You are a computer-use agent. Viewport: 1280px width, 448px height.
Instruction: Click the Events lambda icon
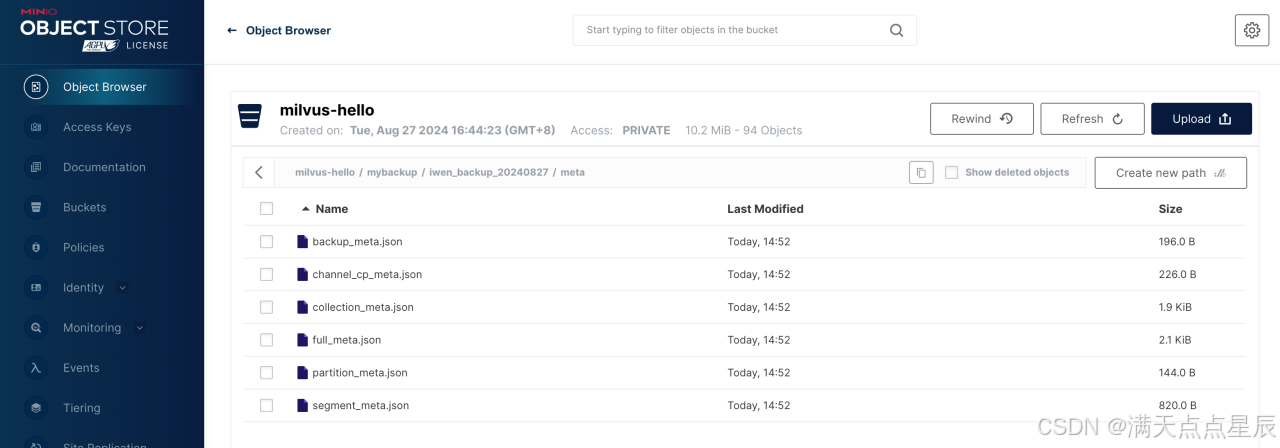pyautogui.click(x=36, y=368)
